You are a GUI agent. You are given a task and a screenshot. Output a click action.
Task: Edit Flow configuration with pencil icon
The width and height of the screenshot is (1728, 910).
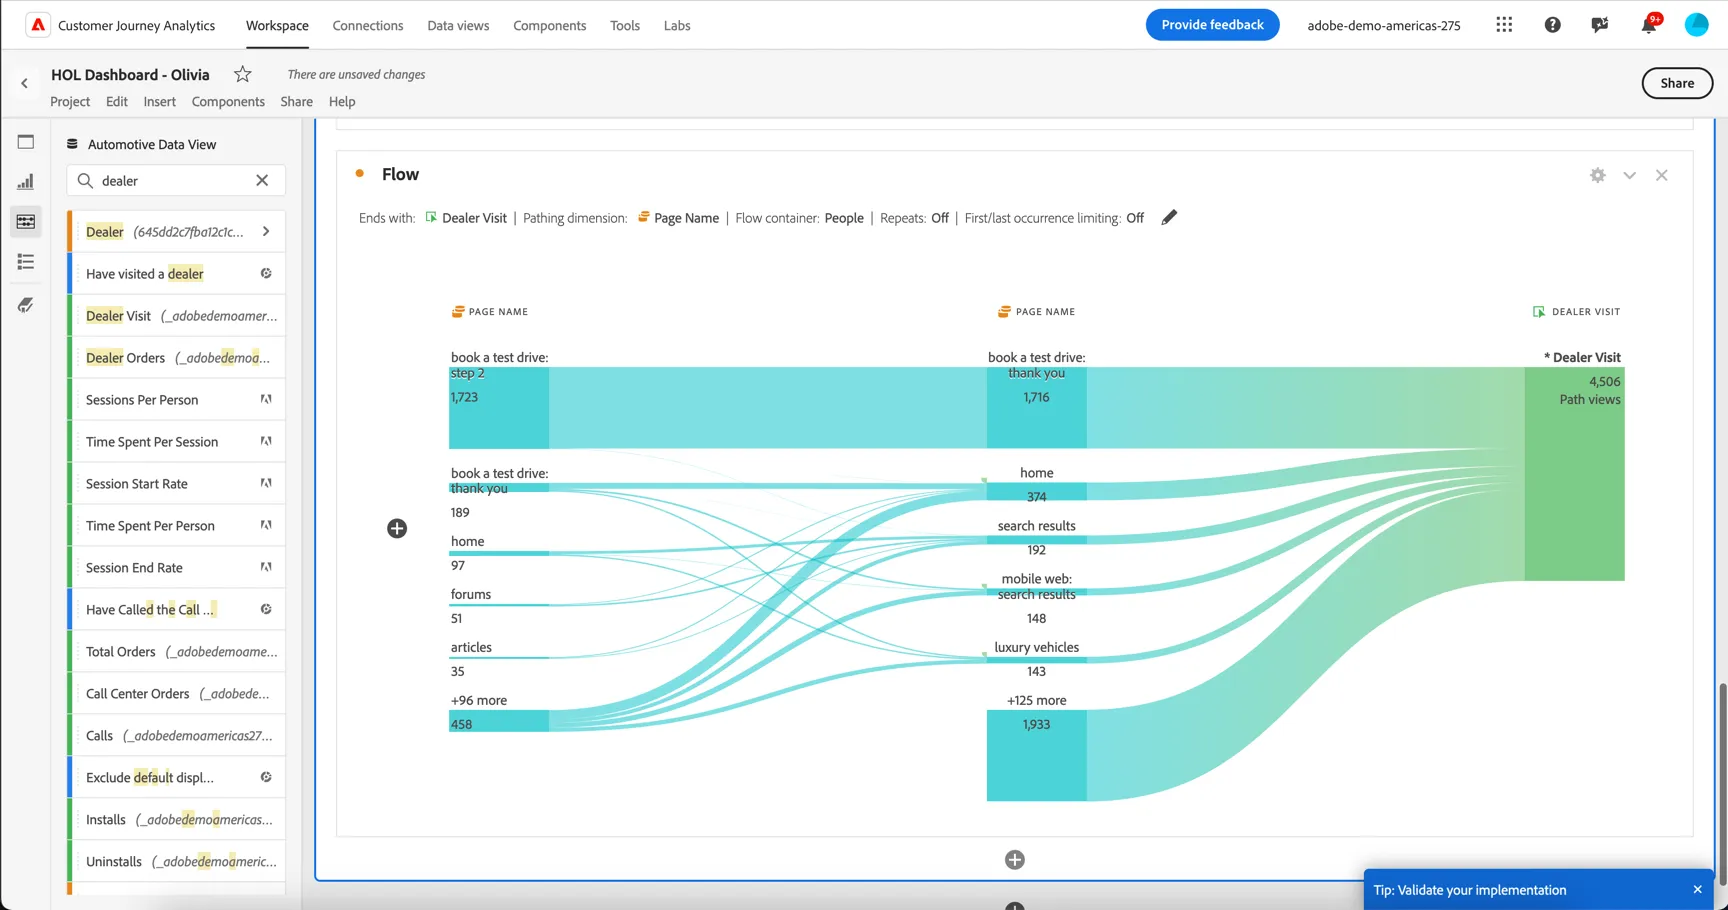tap(1169, 218)
